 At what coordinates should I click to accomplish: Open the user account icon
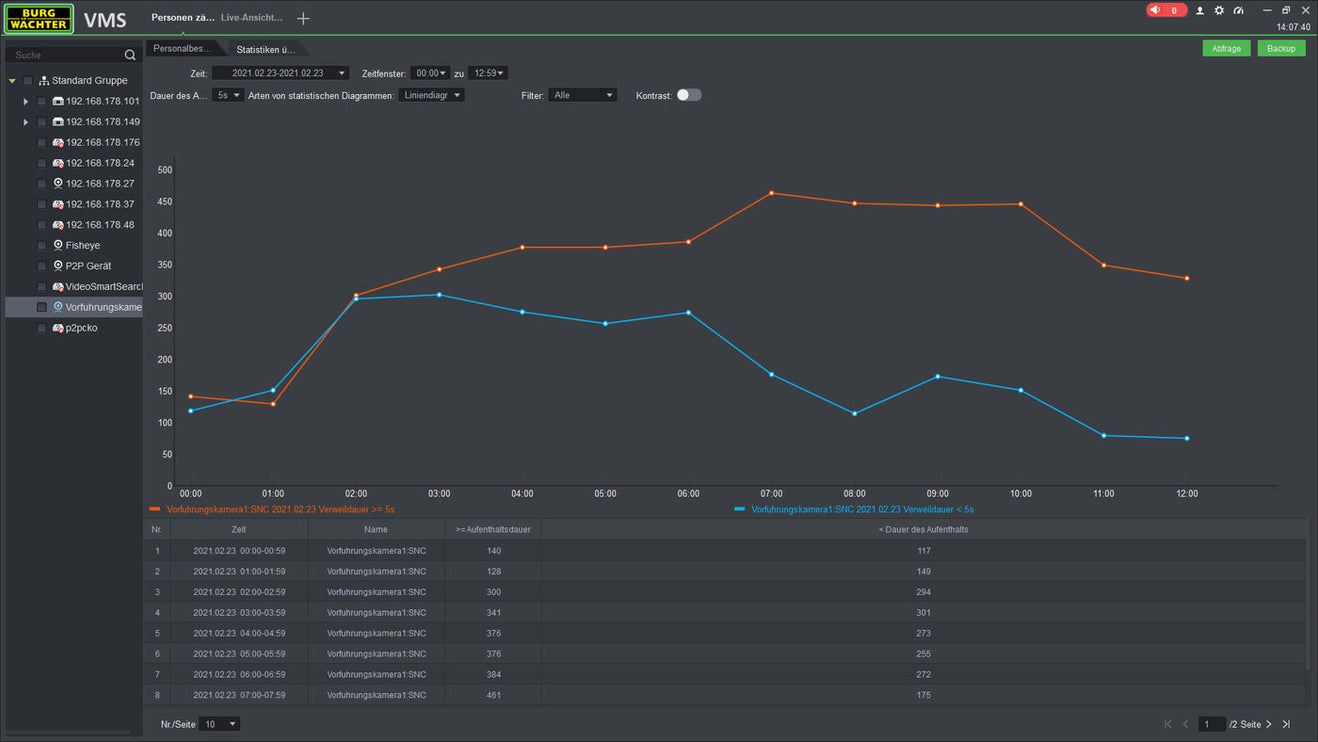tap(1200, 10)
